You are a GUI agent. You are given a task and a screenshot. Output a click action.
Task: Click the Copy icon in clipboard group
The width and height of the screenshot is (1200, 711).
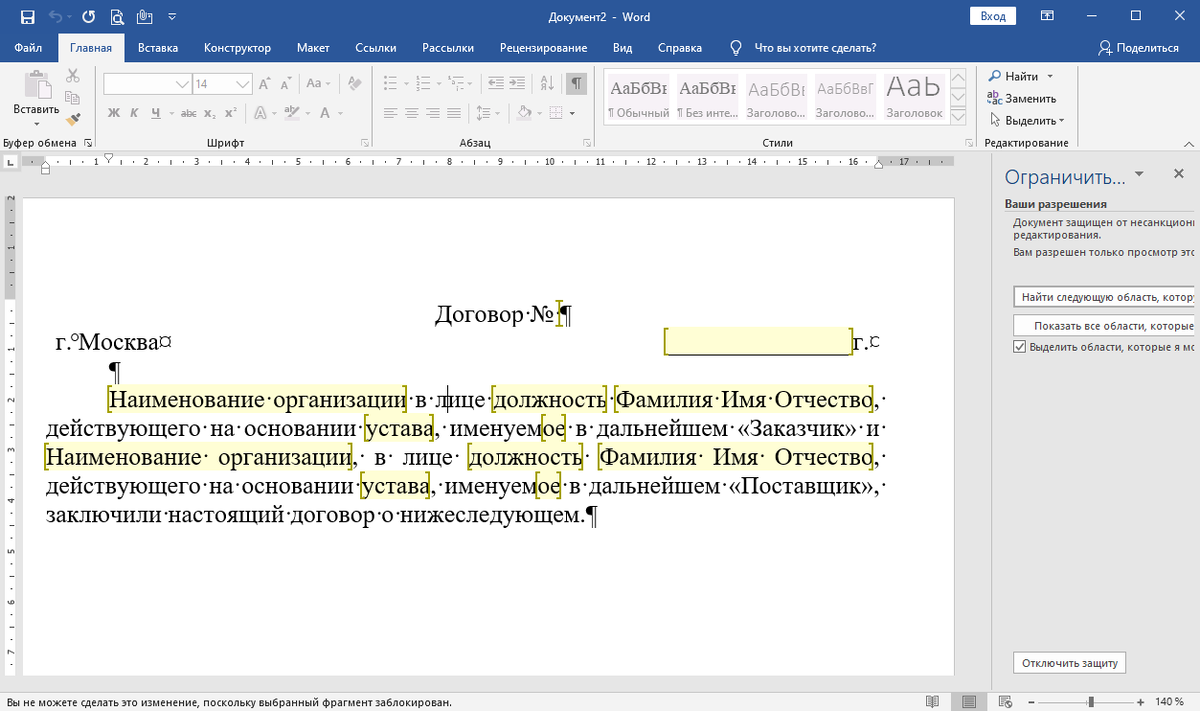(x=73, y=98)
